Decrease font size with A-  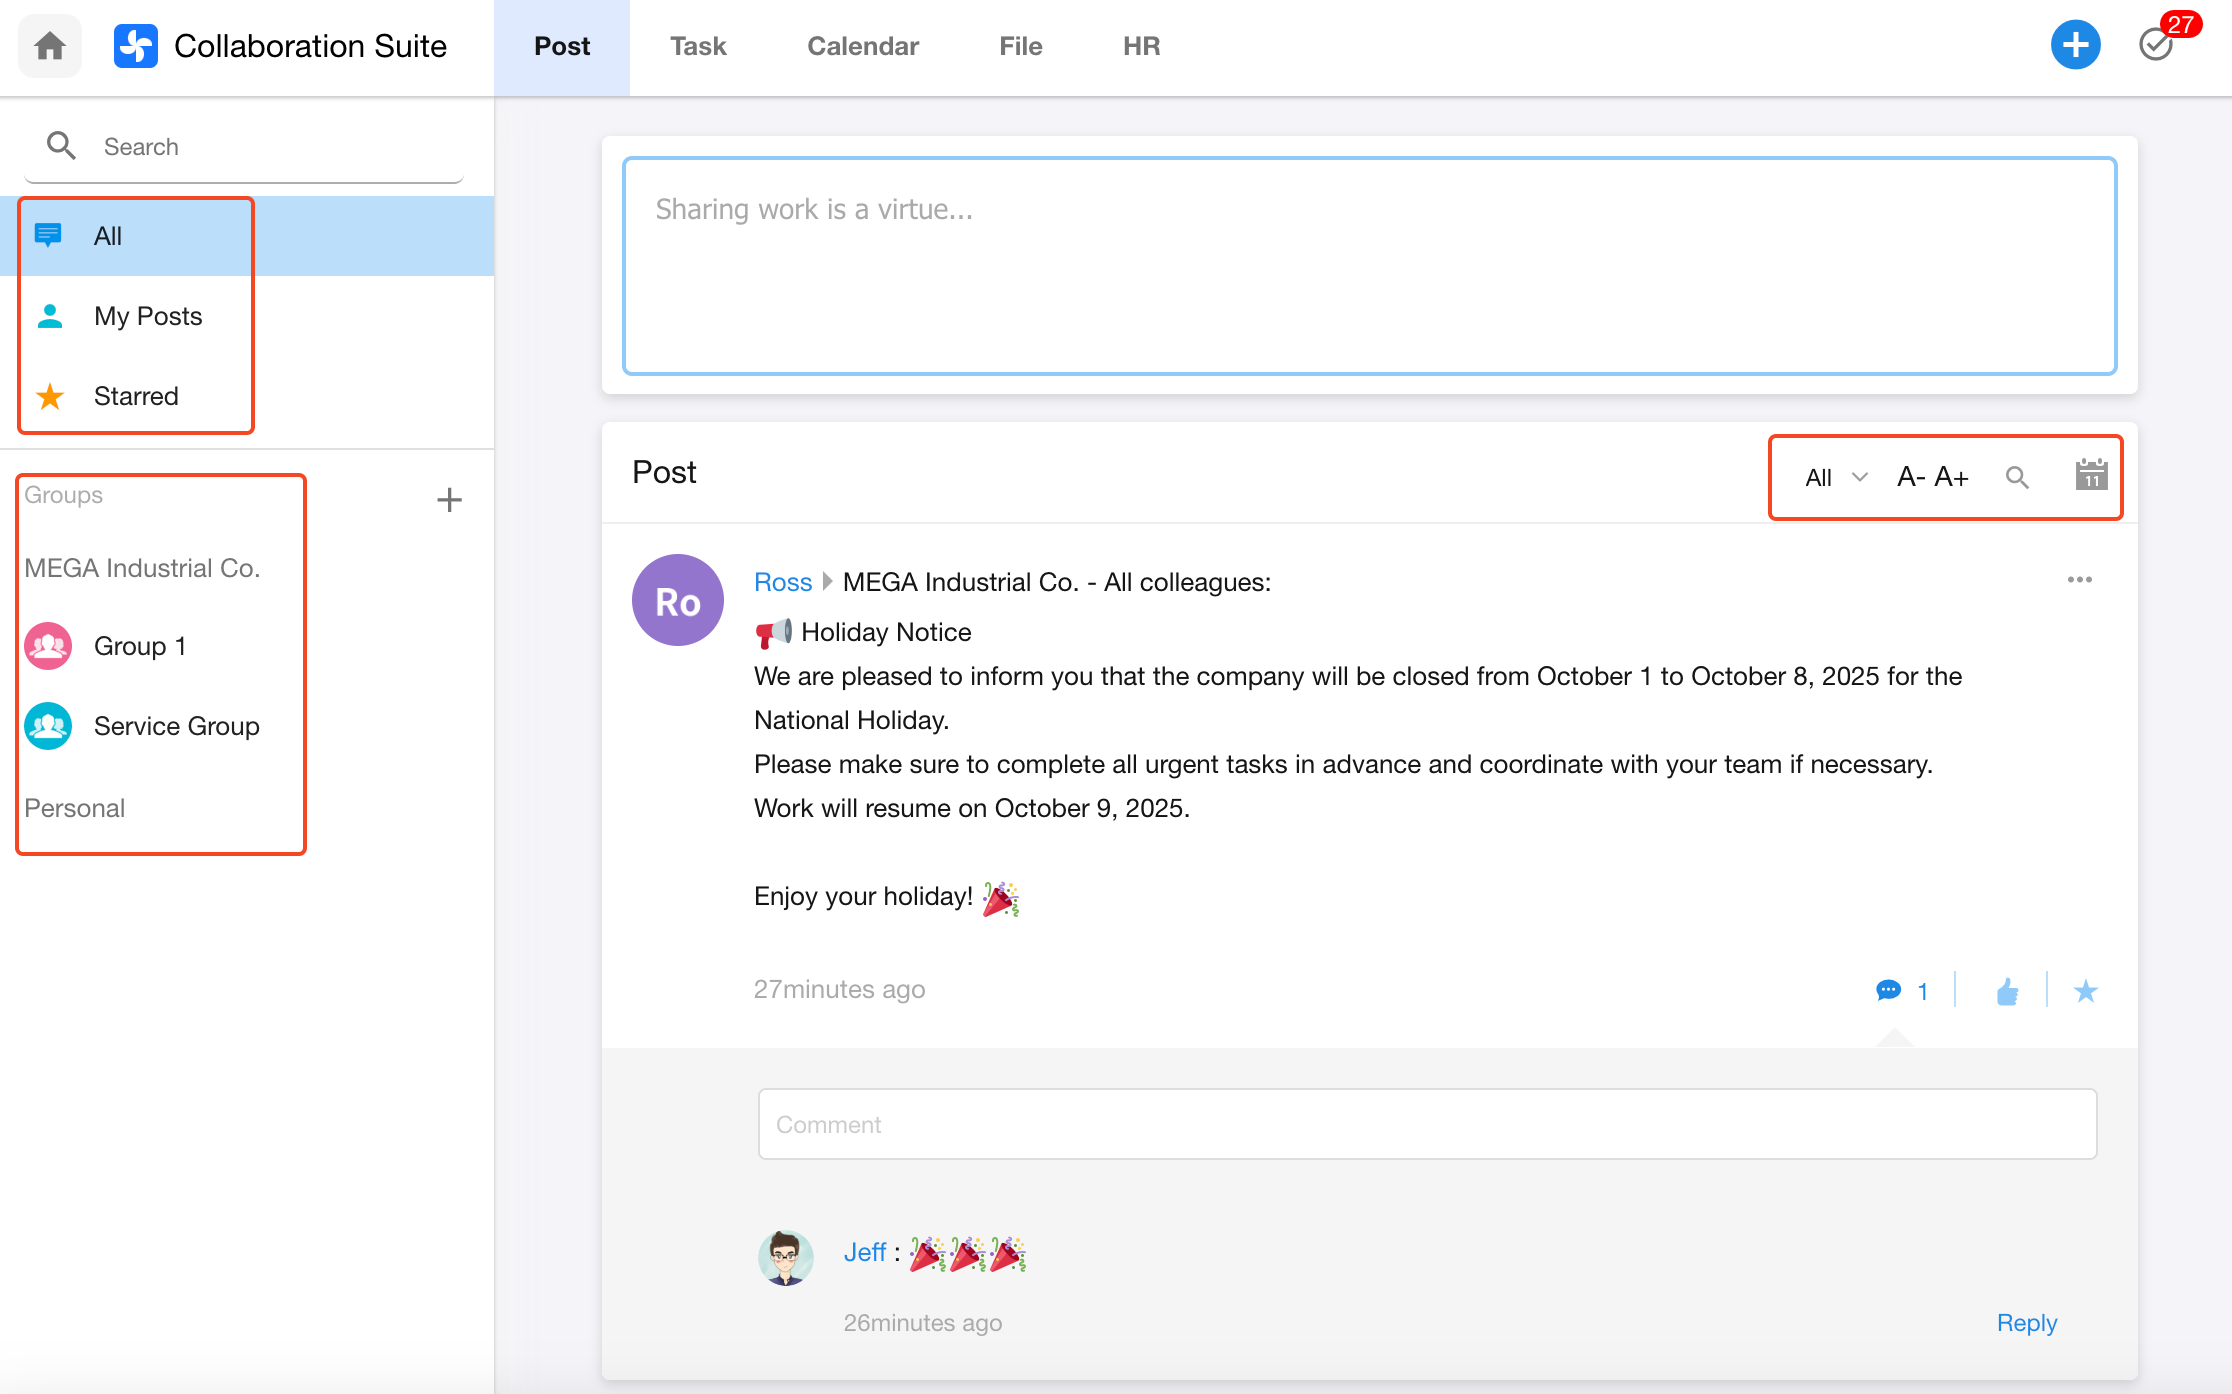pos(1911,477)
